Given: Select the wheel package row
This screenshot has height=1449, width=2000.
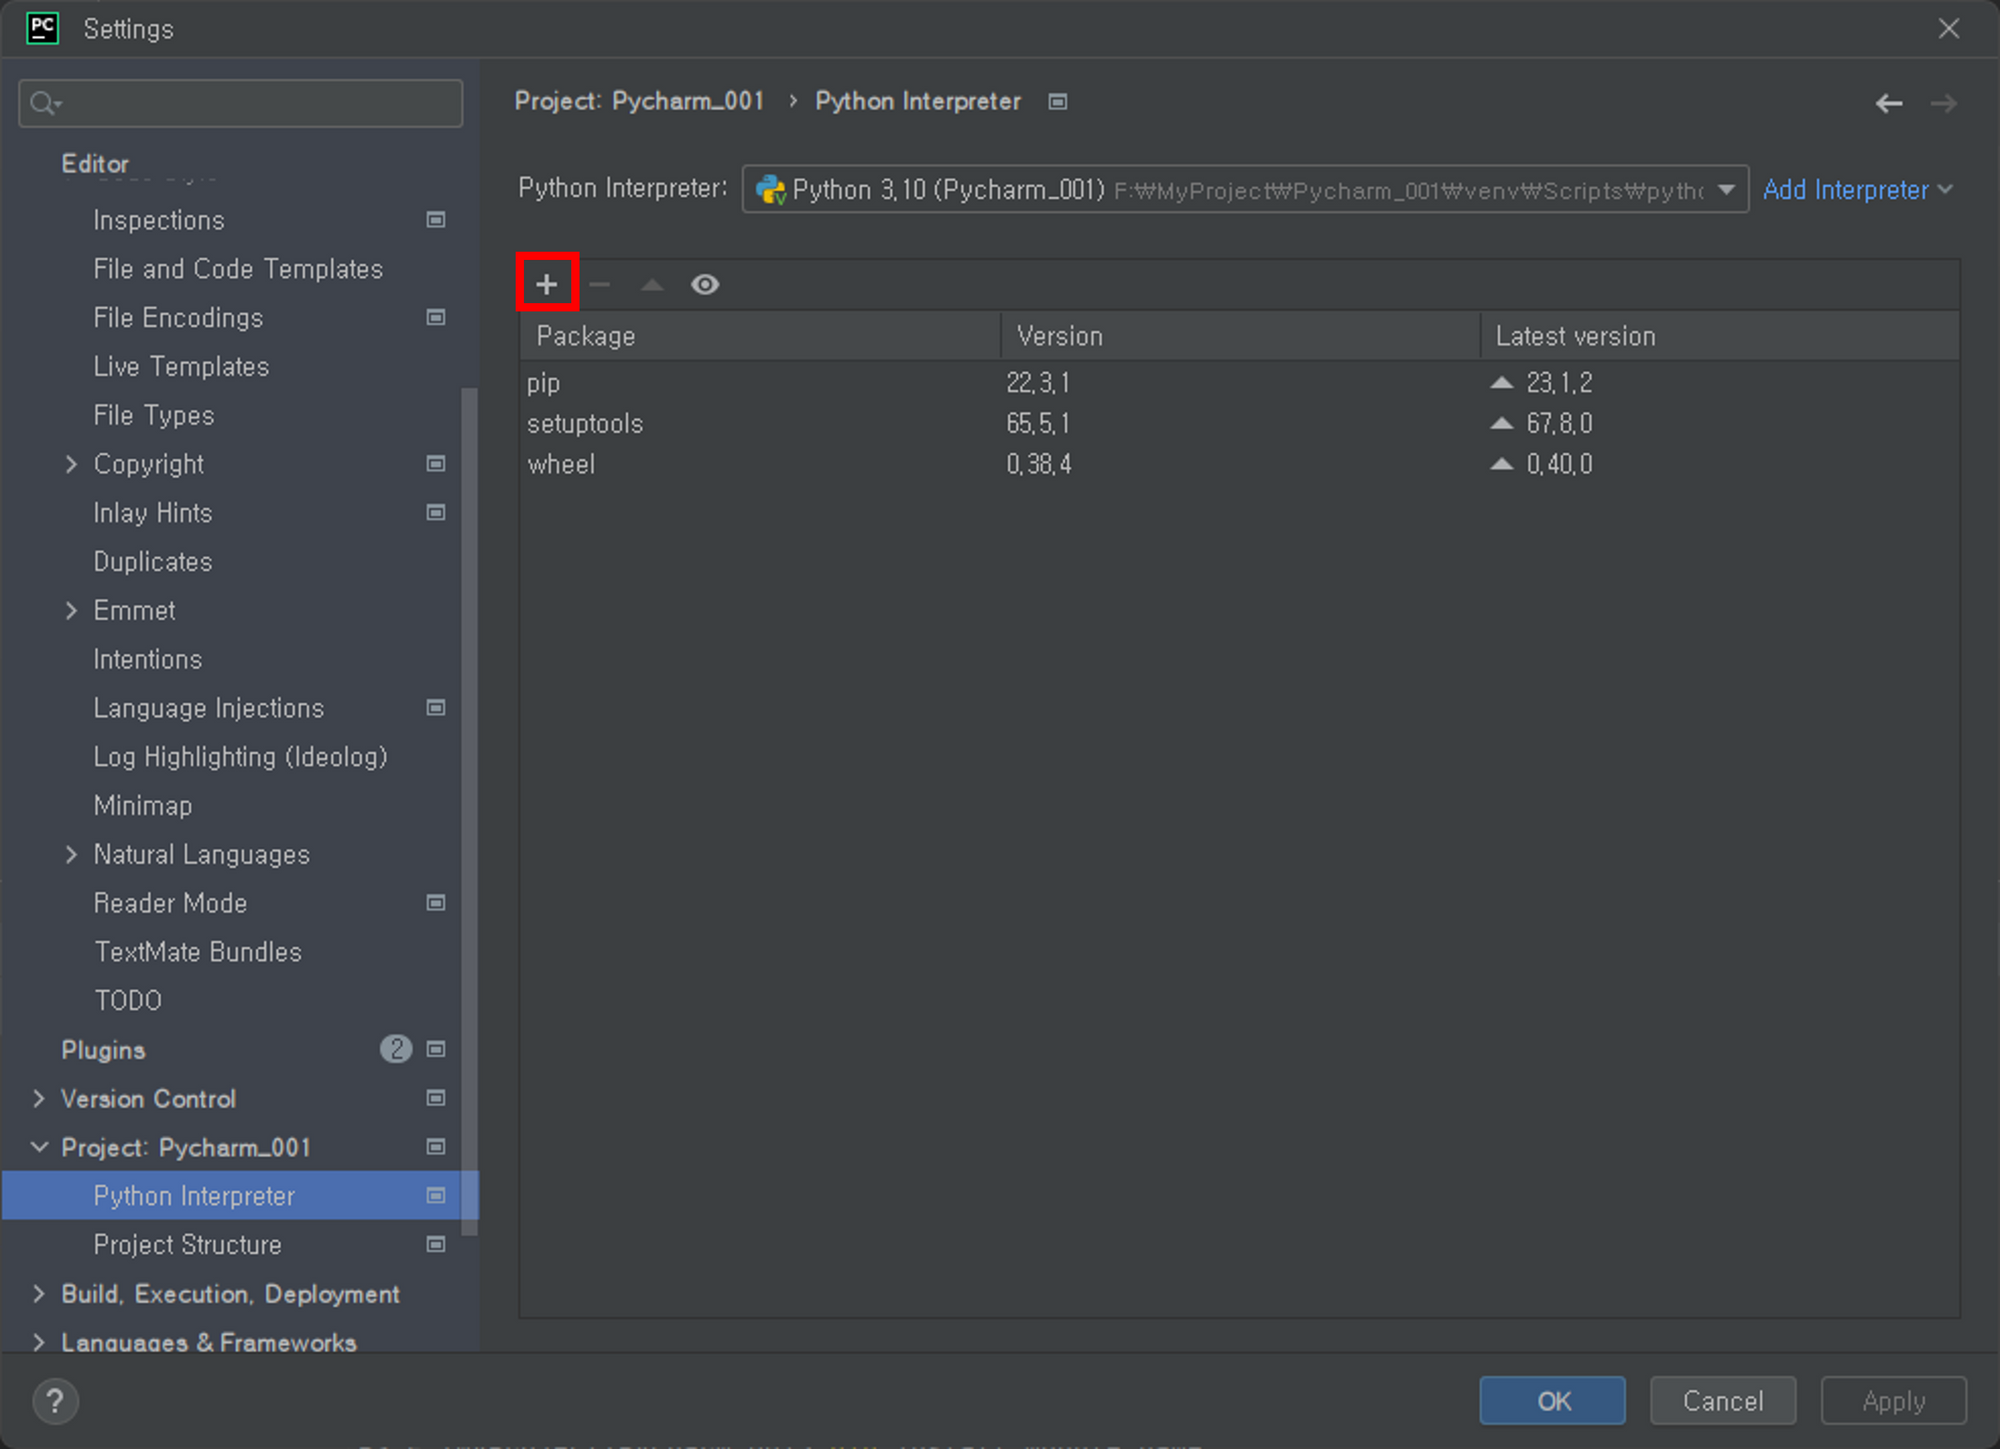Looking at the screenshot, I should 1239,465.
